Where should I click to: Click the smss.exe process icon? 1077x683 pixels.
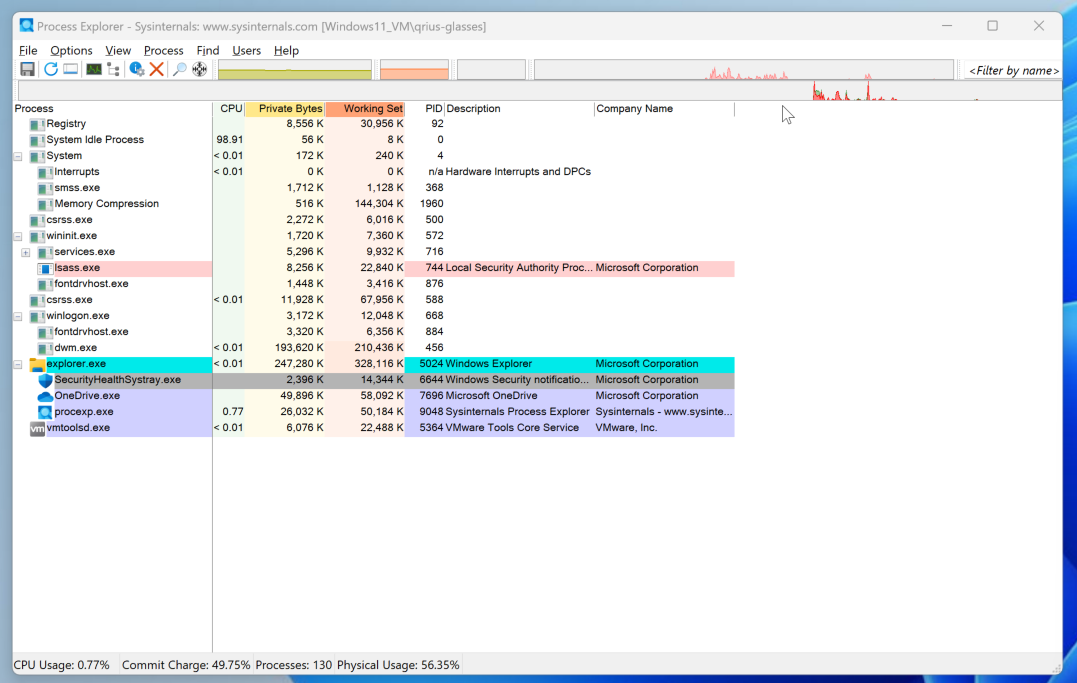pos(45,188)
